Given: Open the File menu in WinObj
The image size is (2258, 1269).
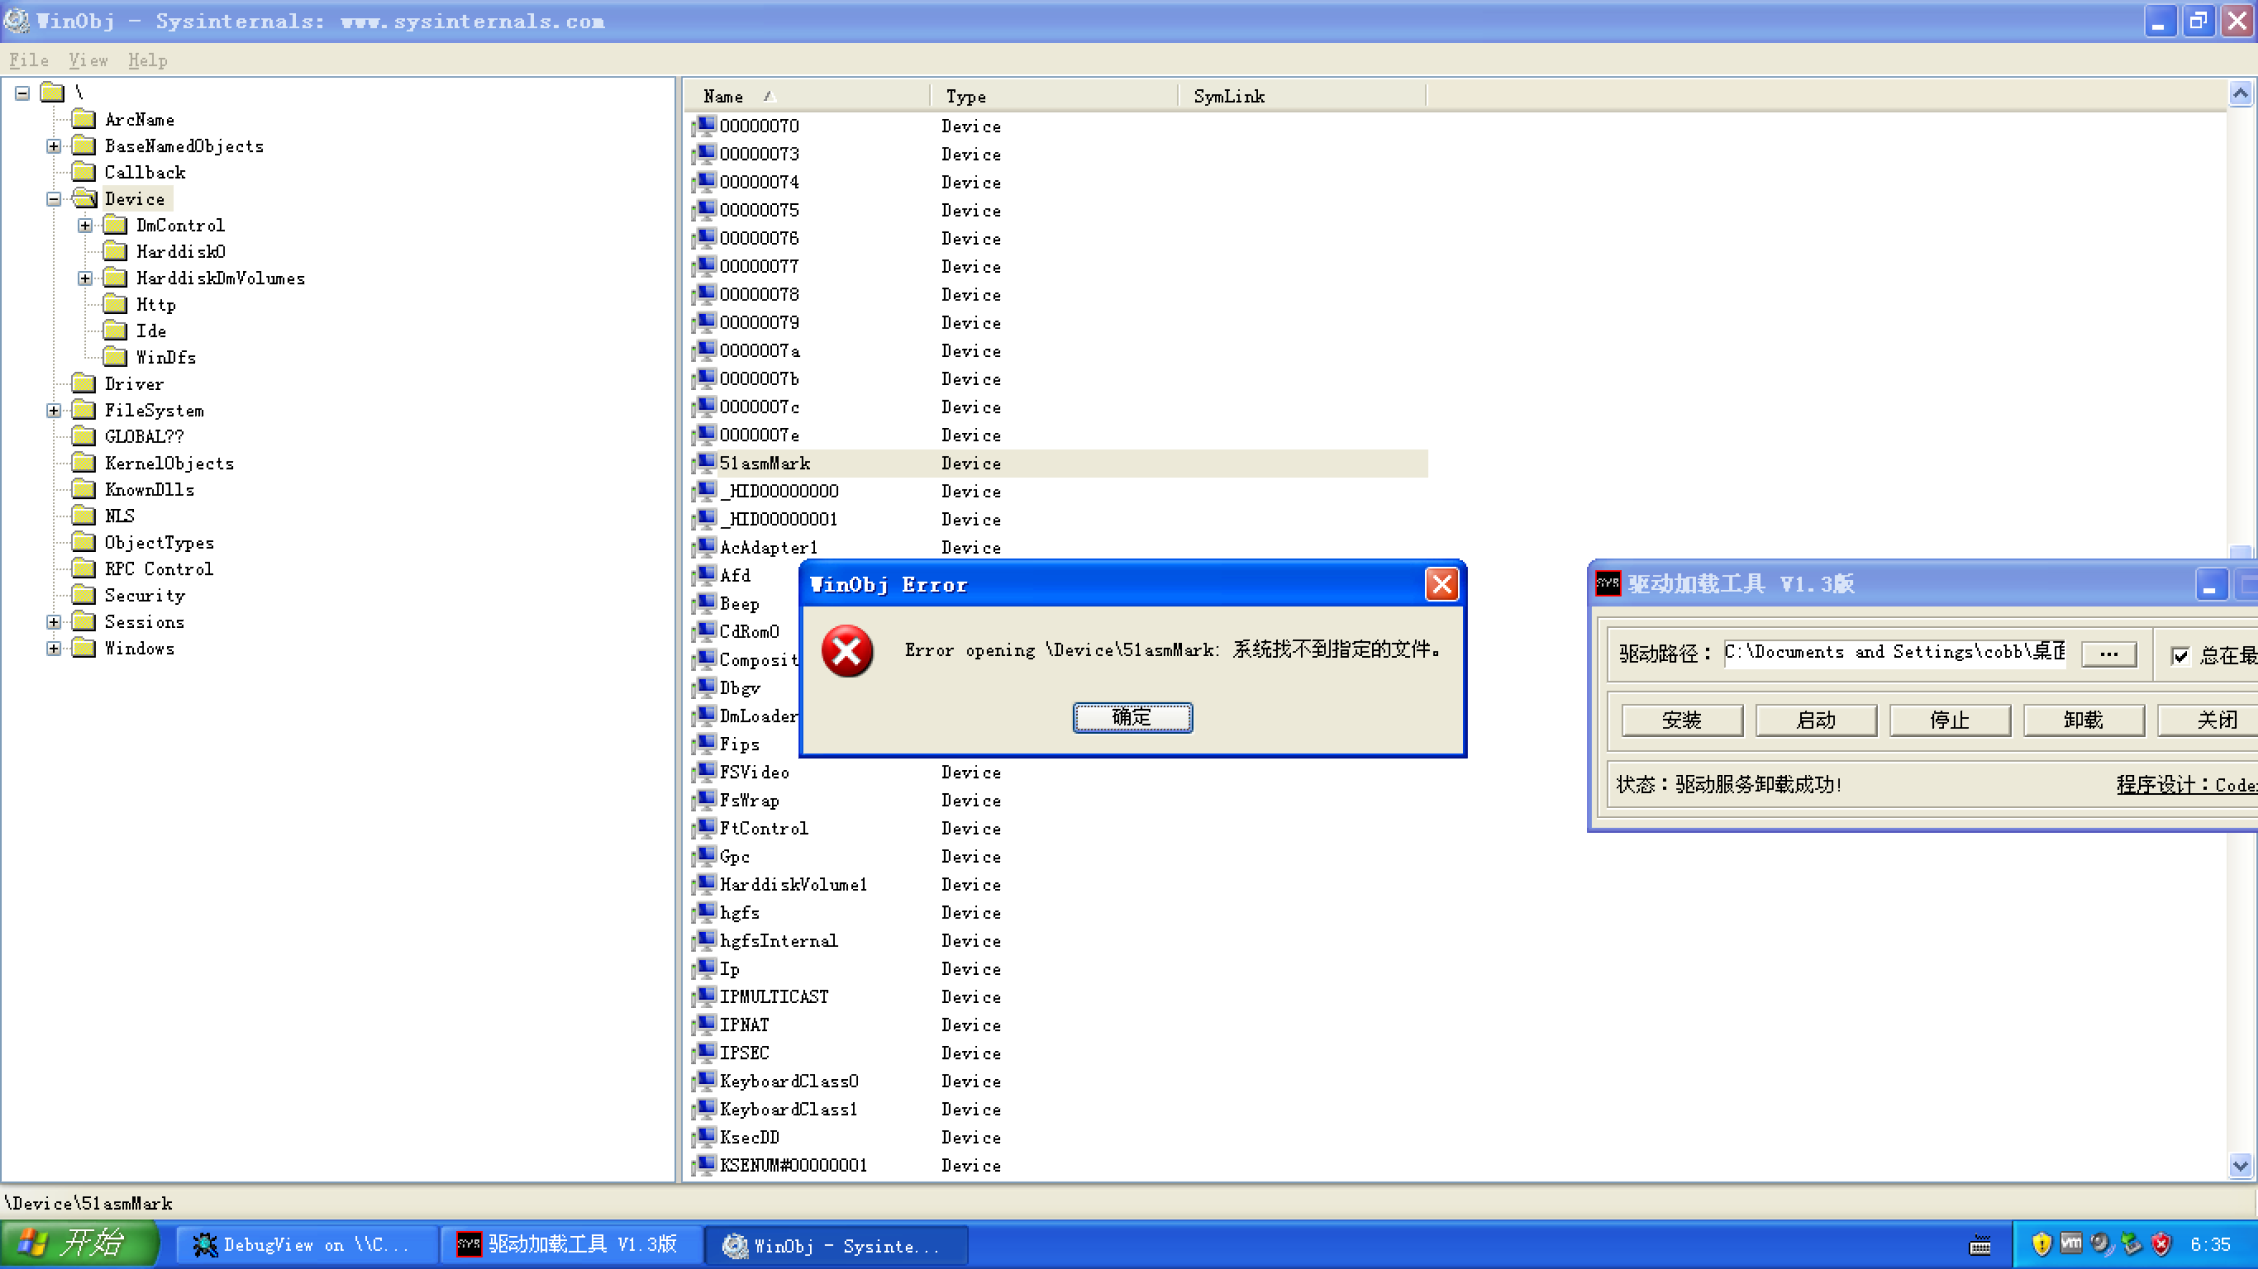Looking at the screenshot, I should (27, 60).
